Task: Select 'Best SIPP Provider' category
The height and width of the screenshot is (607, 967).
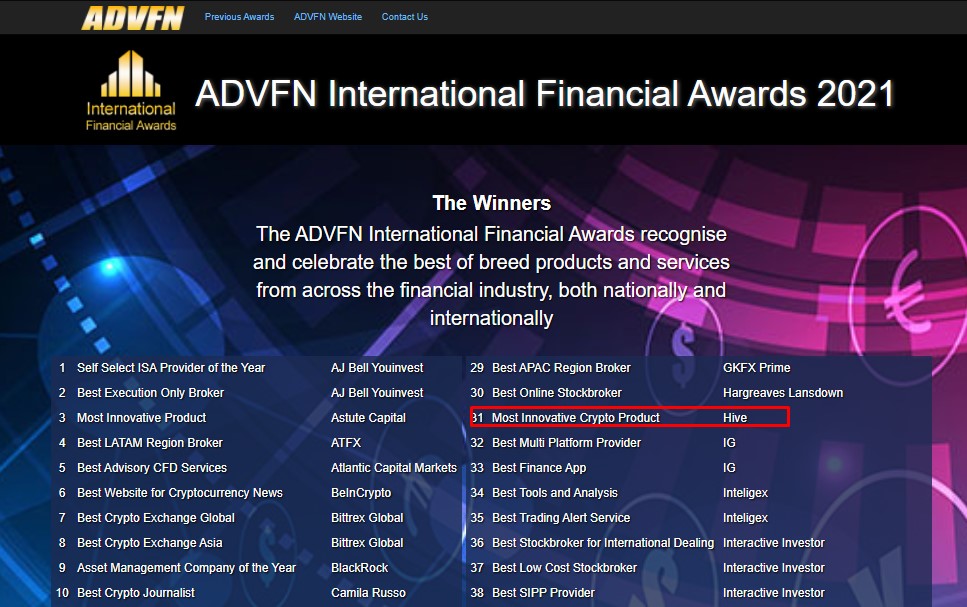Action: [x=543, y=593]
